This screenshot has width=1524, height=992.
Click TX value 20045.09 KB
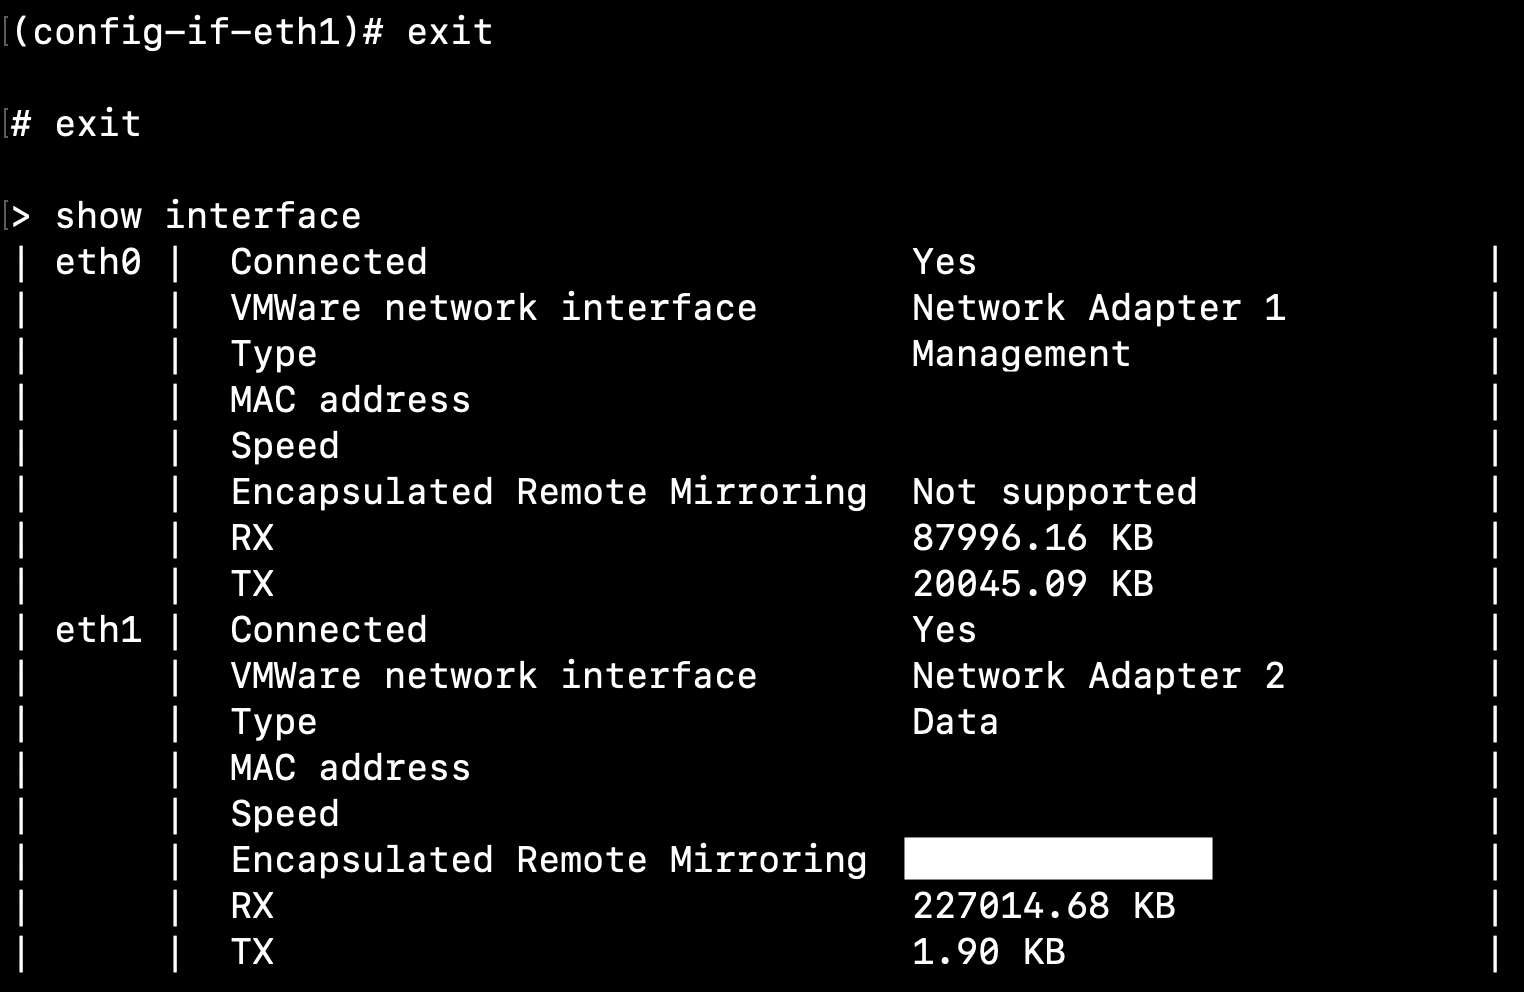(1032, 584)
